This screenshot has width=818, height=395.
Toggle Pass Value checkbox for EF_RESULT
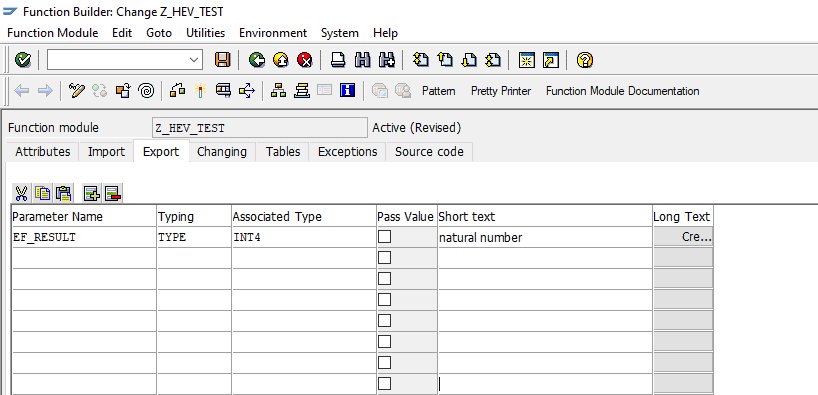point(384,237)
